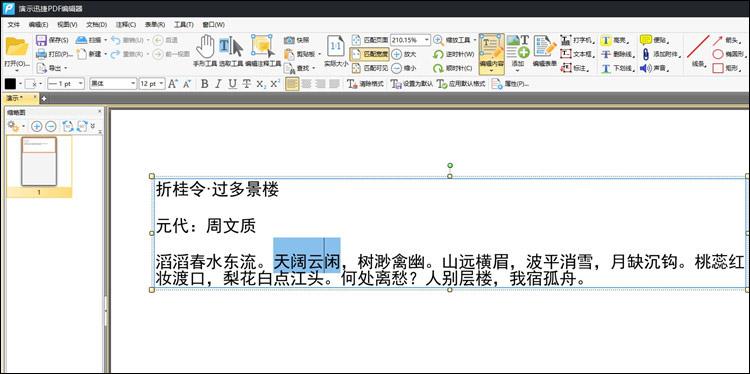Open the font size 12 pt dropdown
The width and height of the screenshot is (750, 374).
pyautogui.click(x=161, y=84)
